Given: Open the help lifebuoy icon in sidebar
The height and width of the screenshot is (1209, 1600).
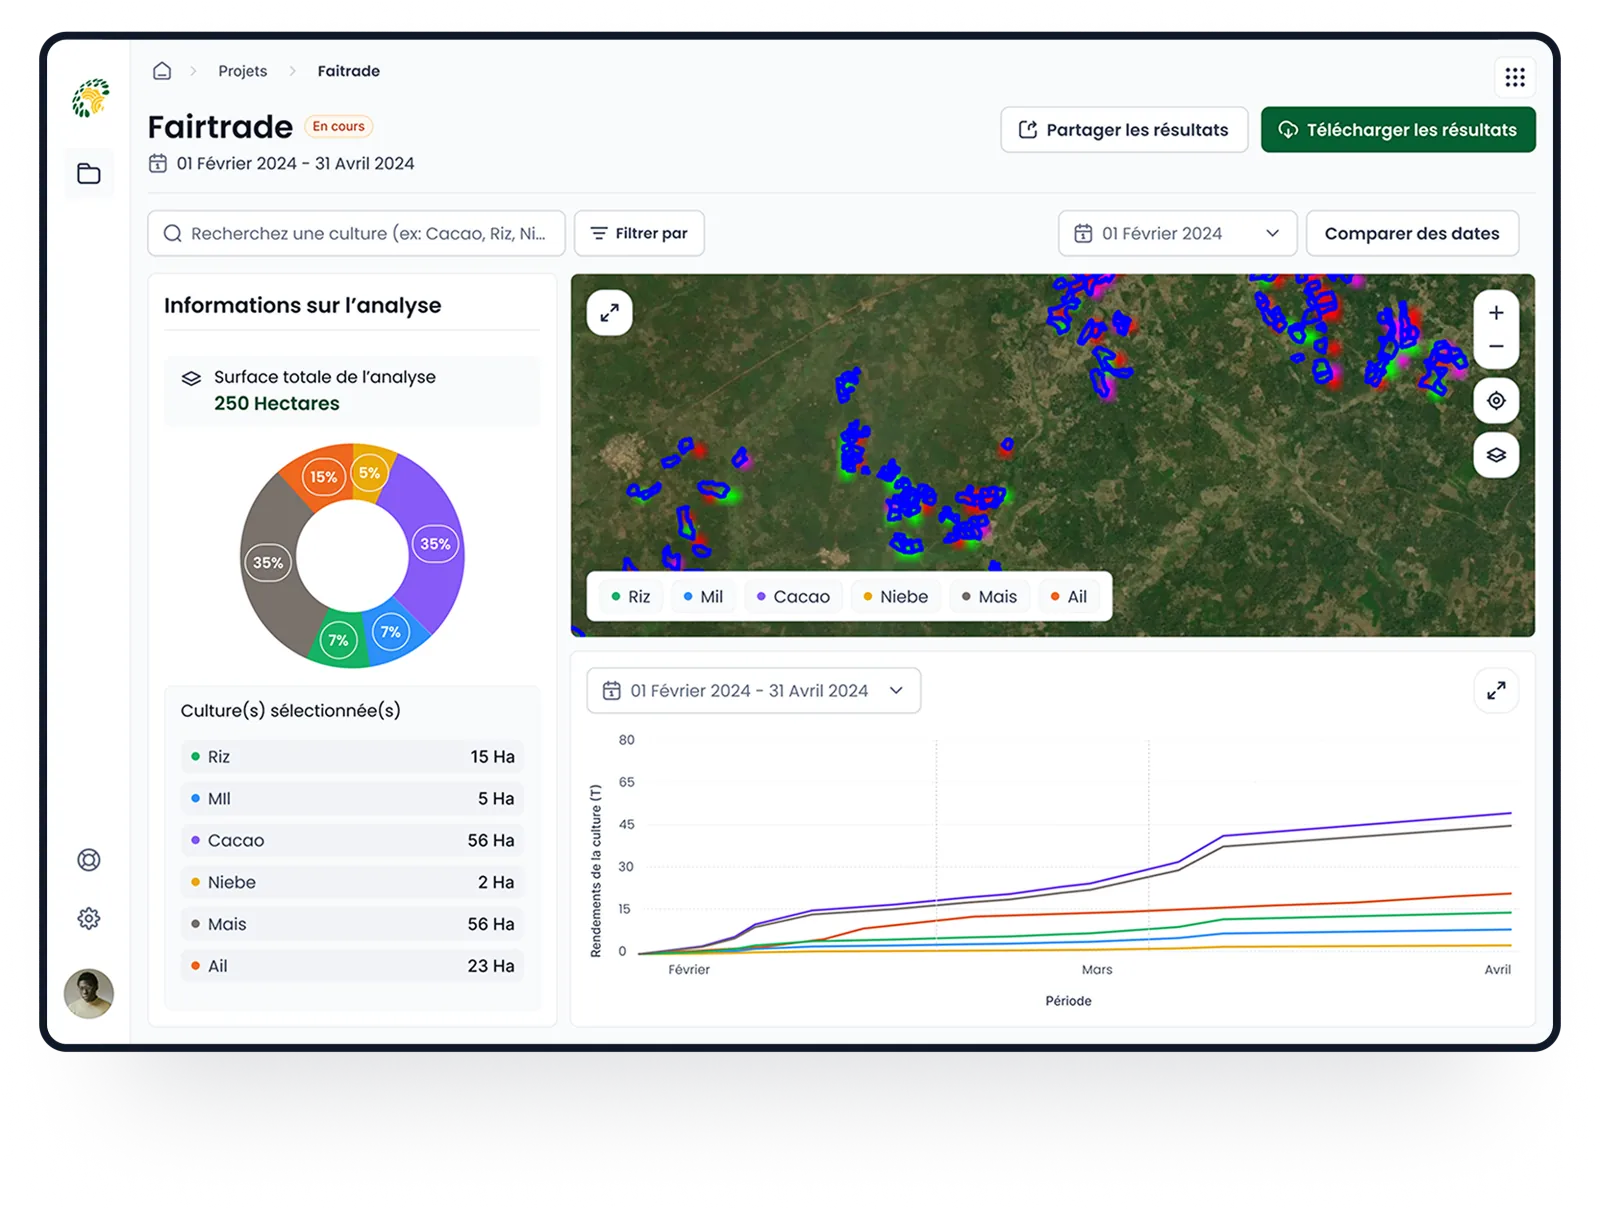Looking at the screenshot, I should pos(89,860).
